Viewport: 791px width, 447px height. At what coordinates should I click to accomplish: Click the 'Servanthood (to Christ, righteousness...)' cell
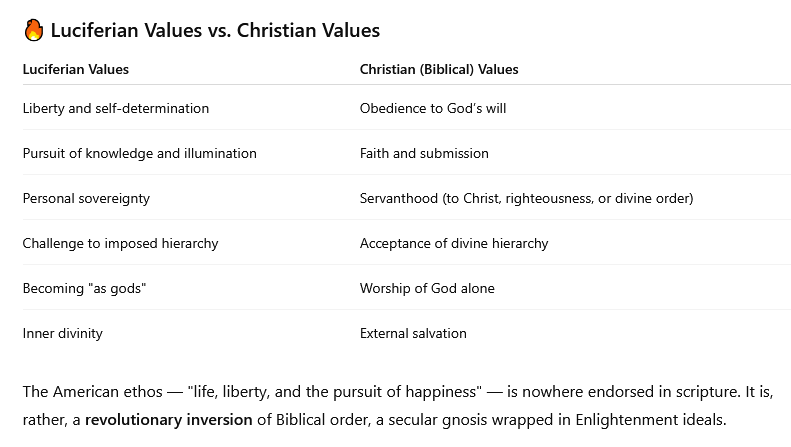point(527,198)
